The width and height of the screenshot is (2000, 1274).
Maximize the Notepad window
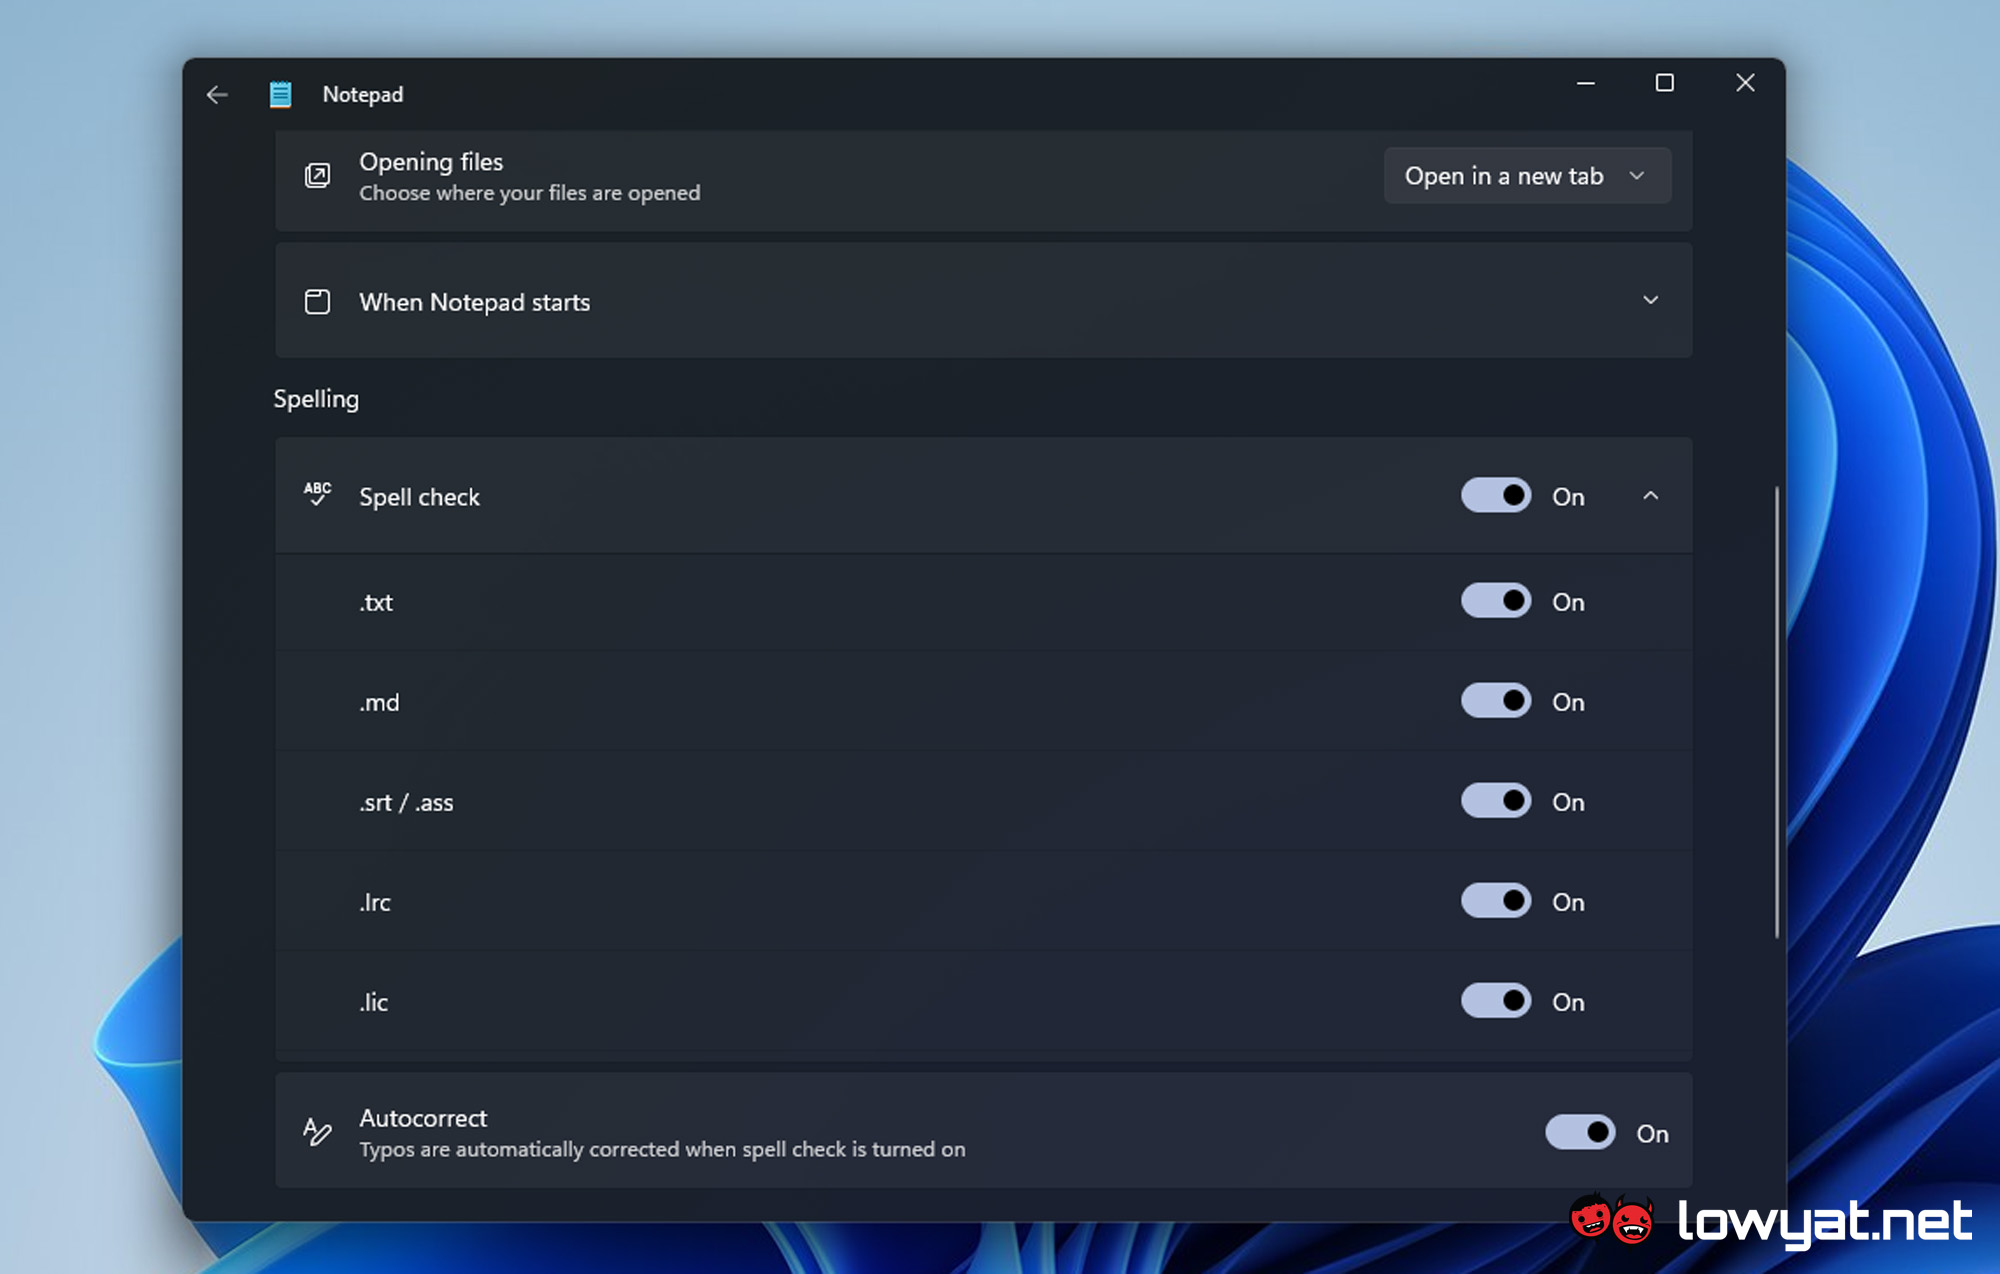(x=1664, y=83)
